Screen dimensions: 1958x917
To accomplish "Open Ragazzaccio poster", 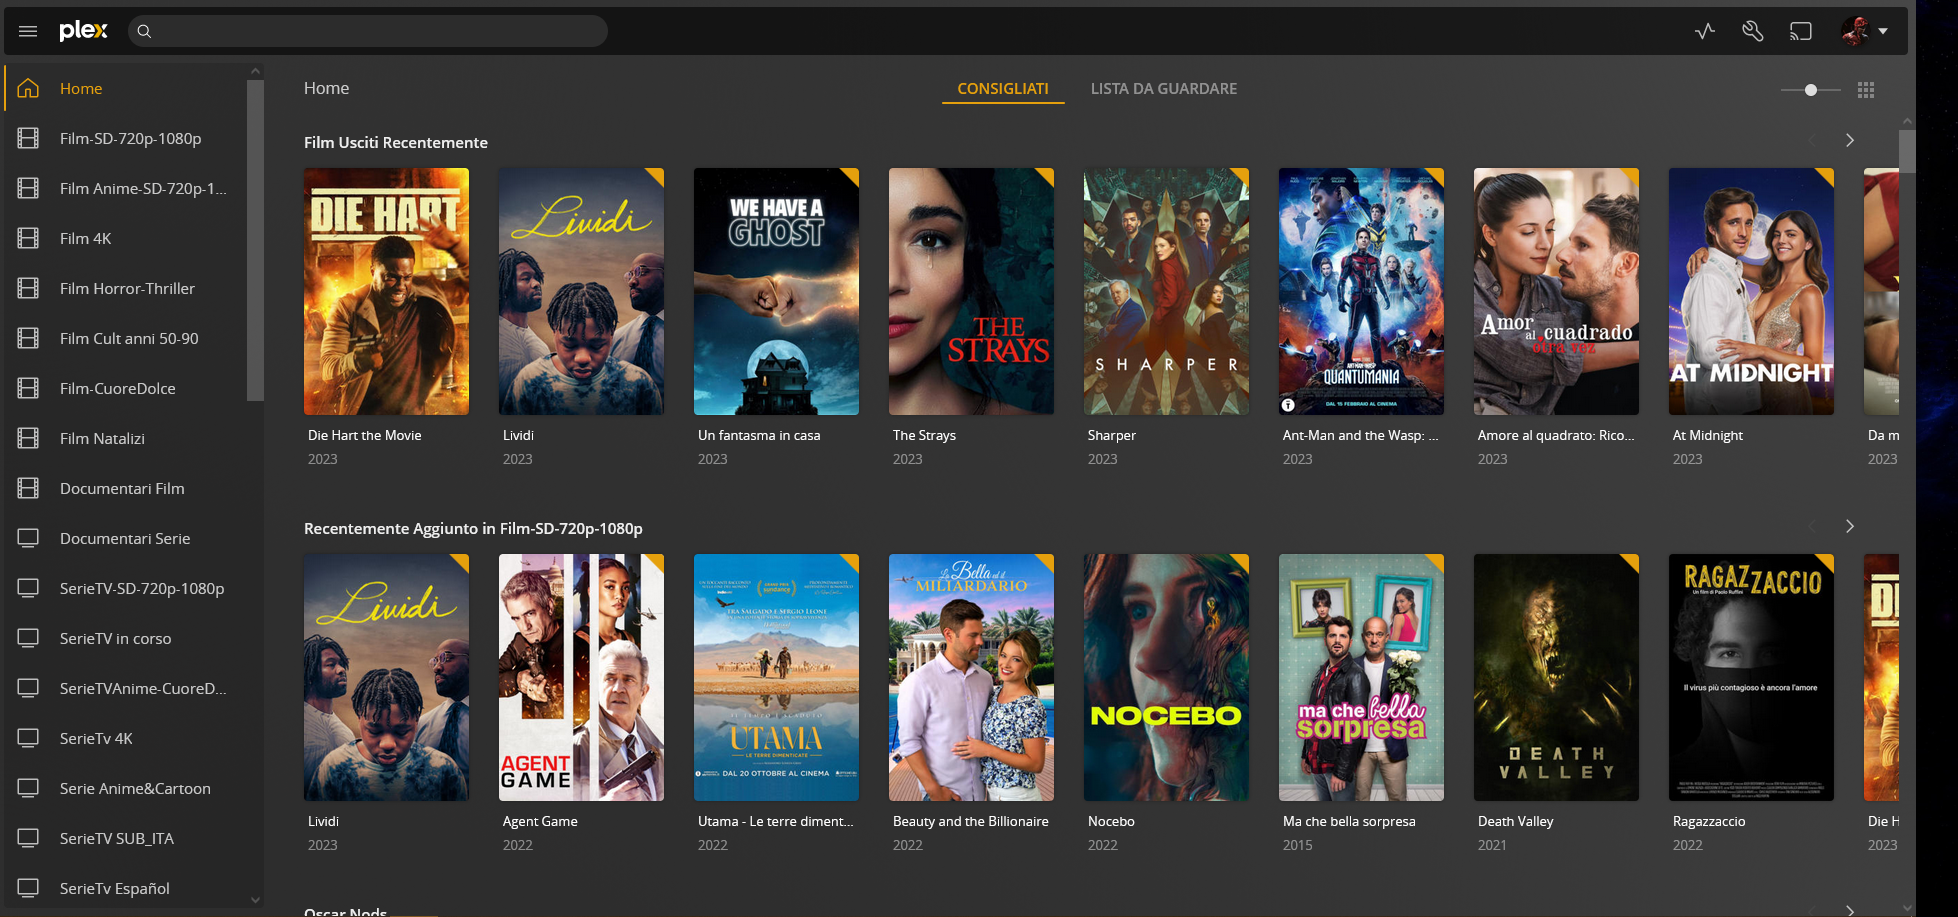I will coord(1751,677).
